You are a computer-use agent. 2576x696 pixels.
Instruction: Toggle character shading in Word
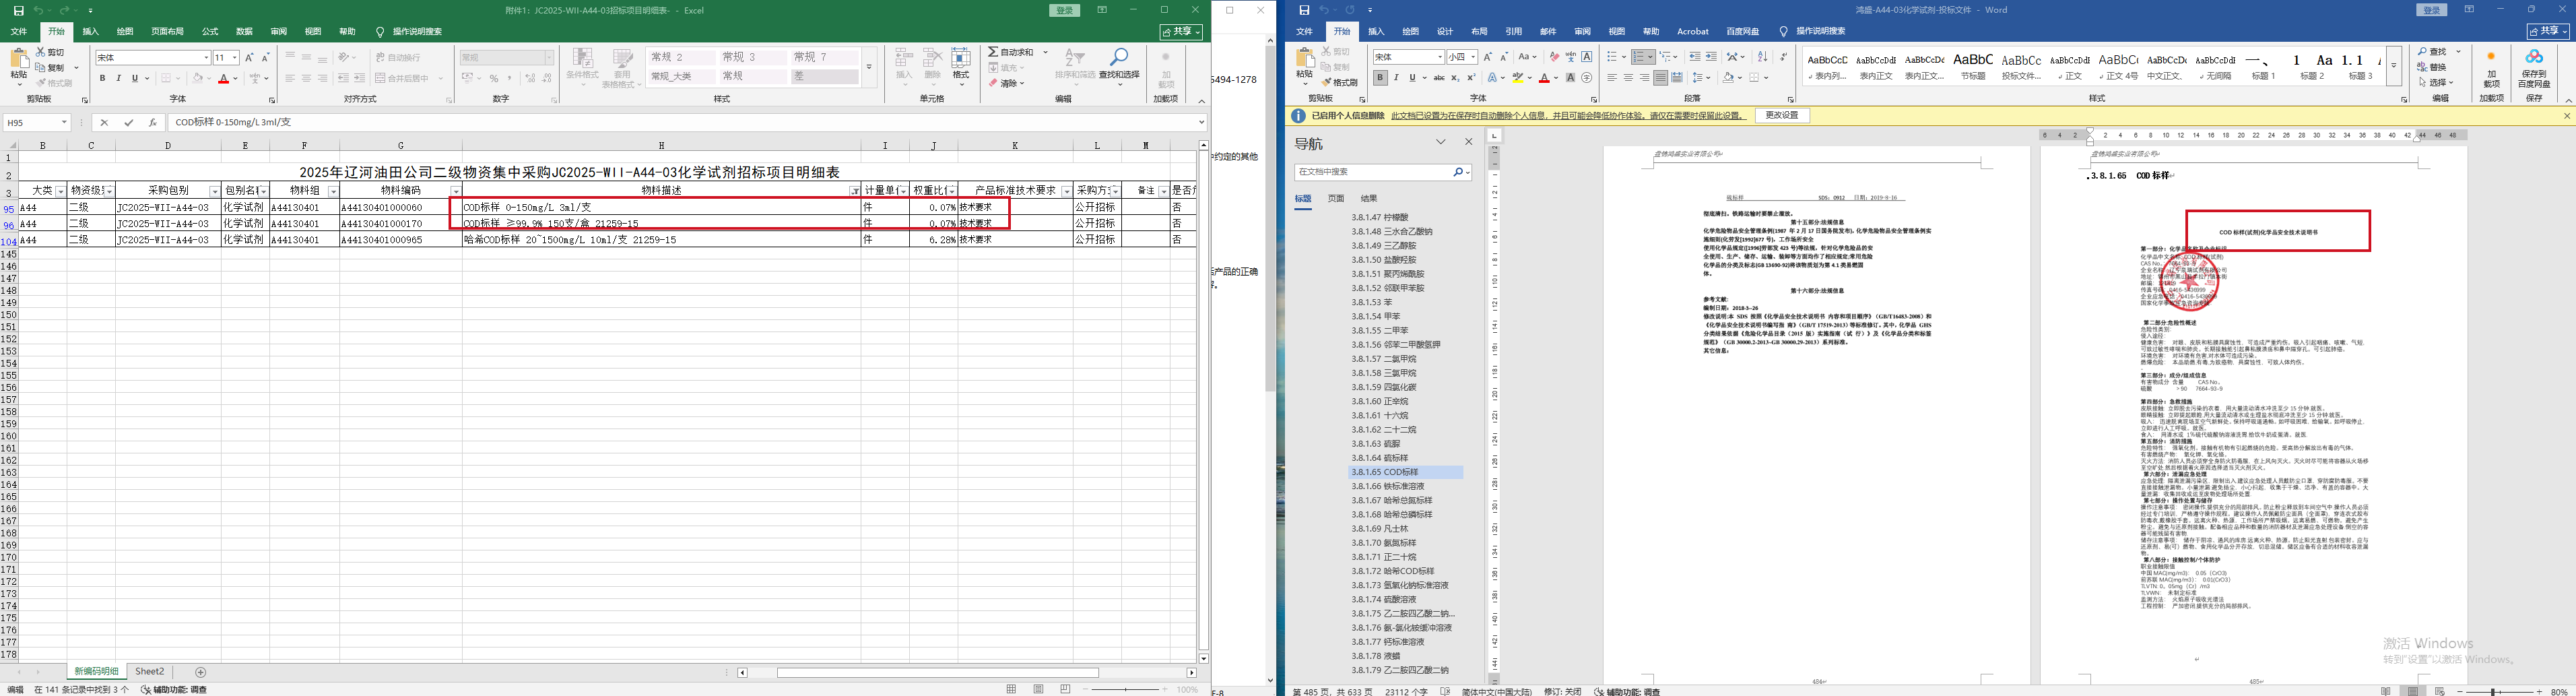1571,78
